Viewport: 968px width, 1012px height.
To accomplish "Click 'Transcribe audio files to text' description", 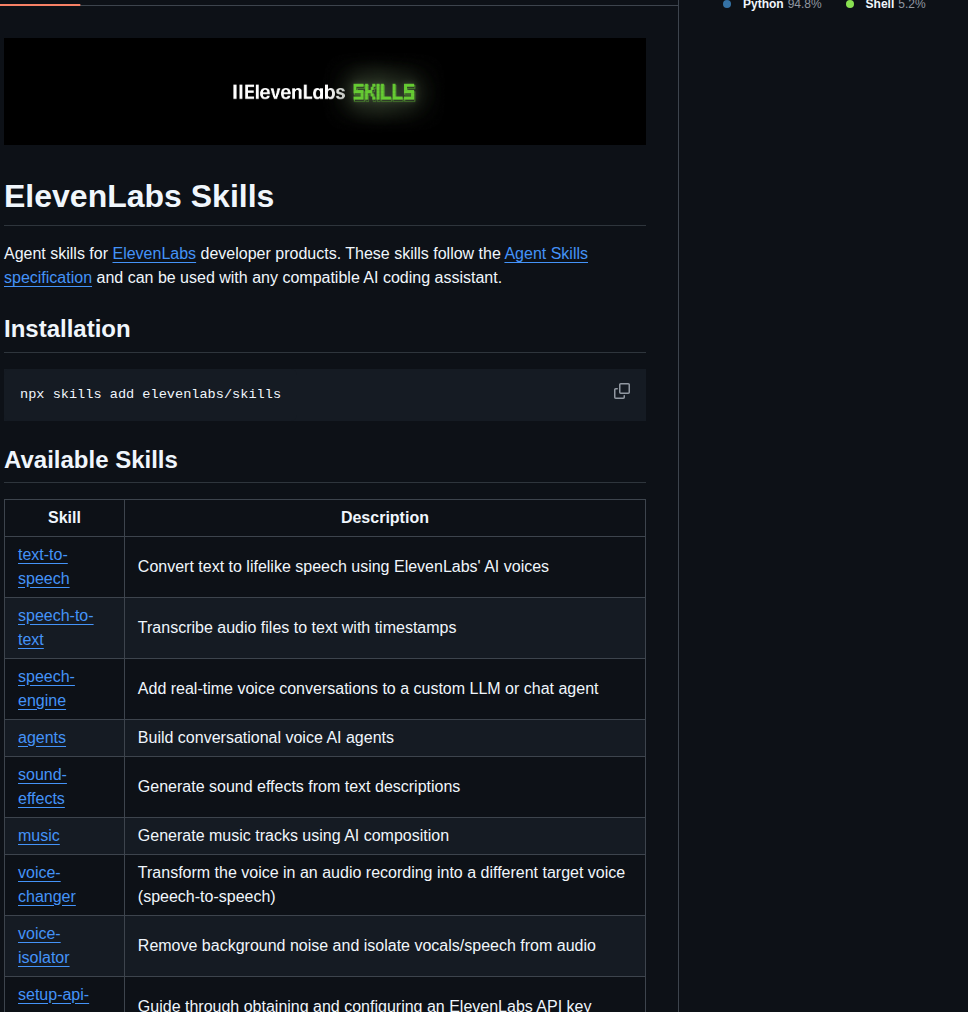I will click(x=297, y=627).
